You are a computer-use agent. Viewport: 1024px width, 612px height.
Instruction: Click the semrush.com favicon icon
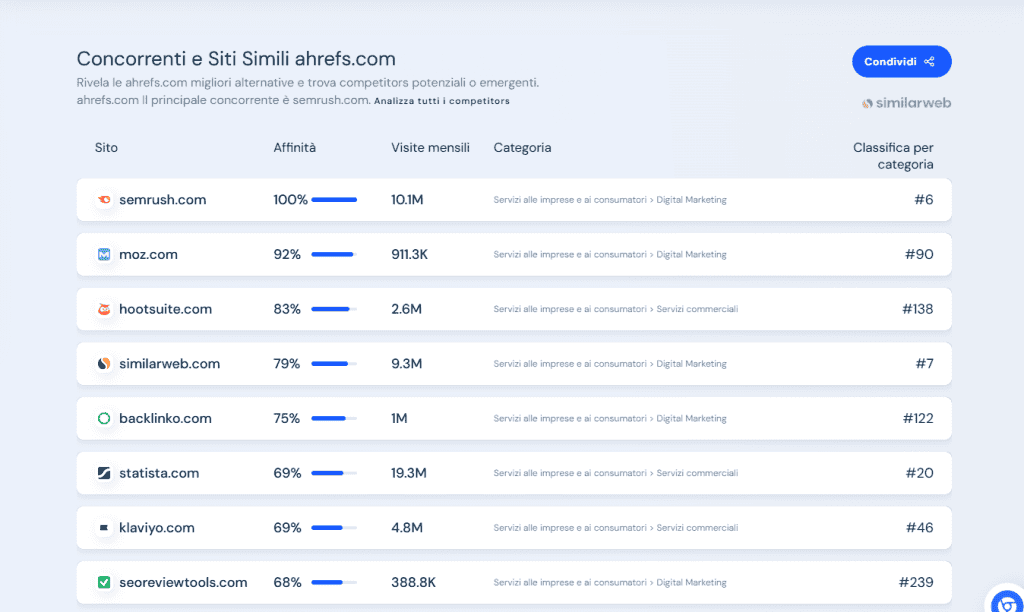(104, 200)
